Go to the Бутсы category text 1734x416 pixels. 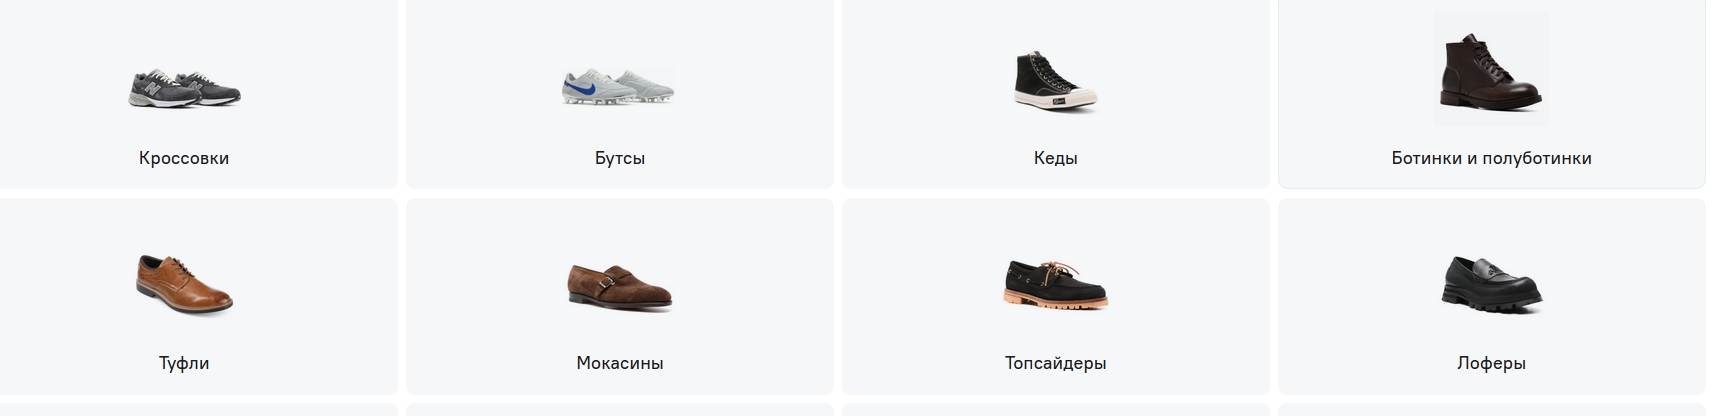point(620,158)
